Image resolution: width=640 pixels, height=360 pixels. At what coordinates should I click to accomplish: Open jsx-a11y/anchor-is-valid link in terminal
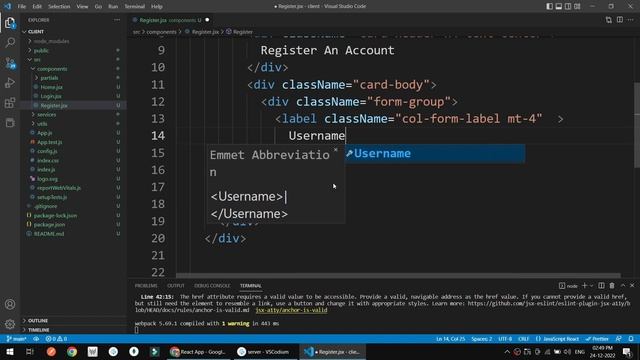point(291,310)
